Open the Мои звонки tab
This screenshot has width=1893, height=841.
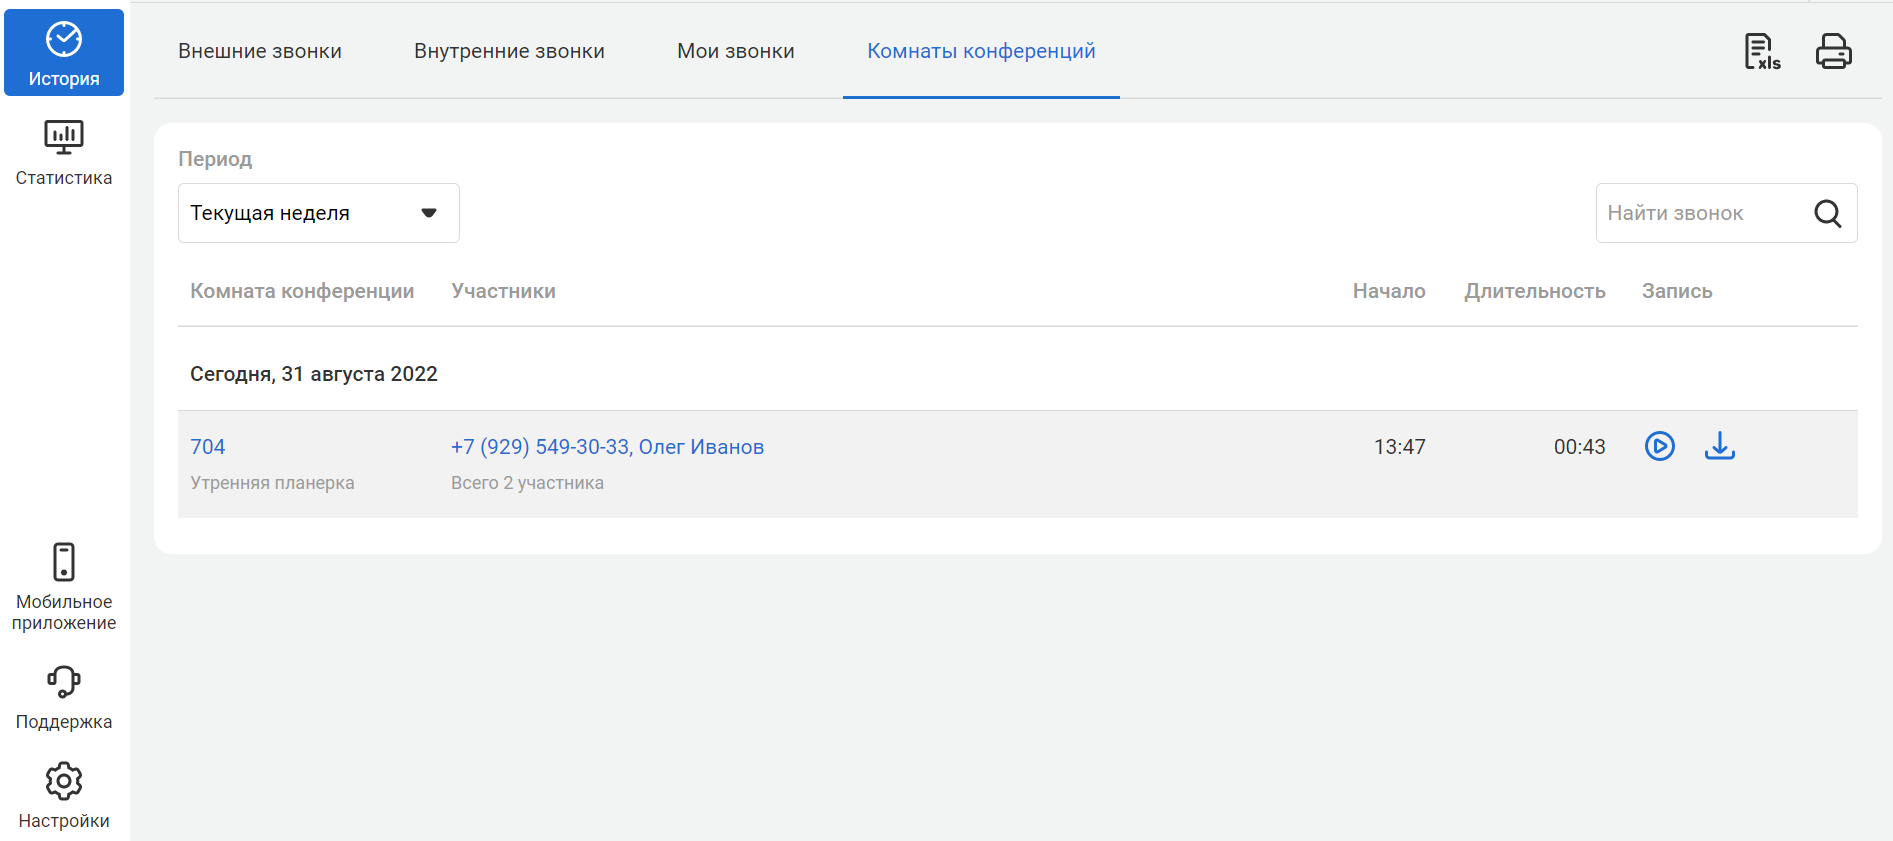735,51
